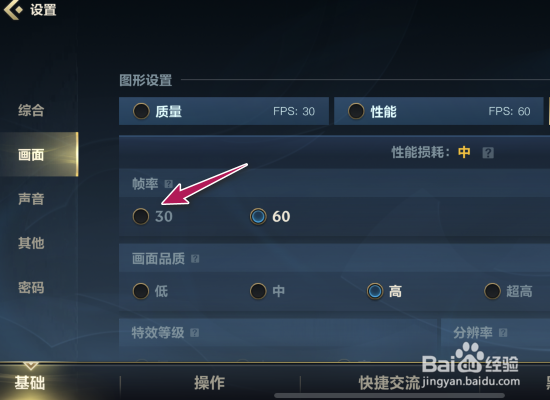Image resolution: width=550 pixels, height=400 pixels.
Task: Open the 其他 settings section
Action: pyautogui.click(x=31, y=243)
